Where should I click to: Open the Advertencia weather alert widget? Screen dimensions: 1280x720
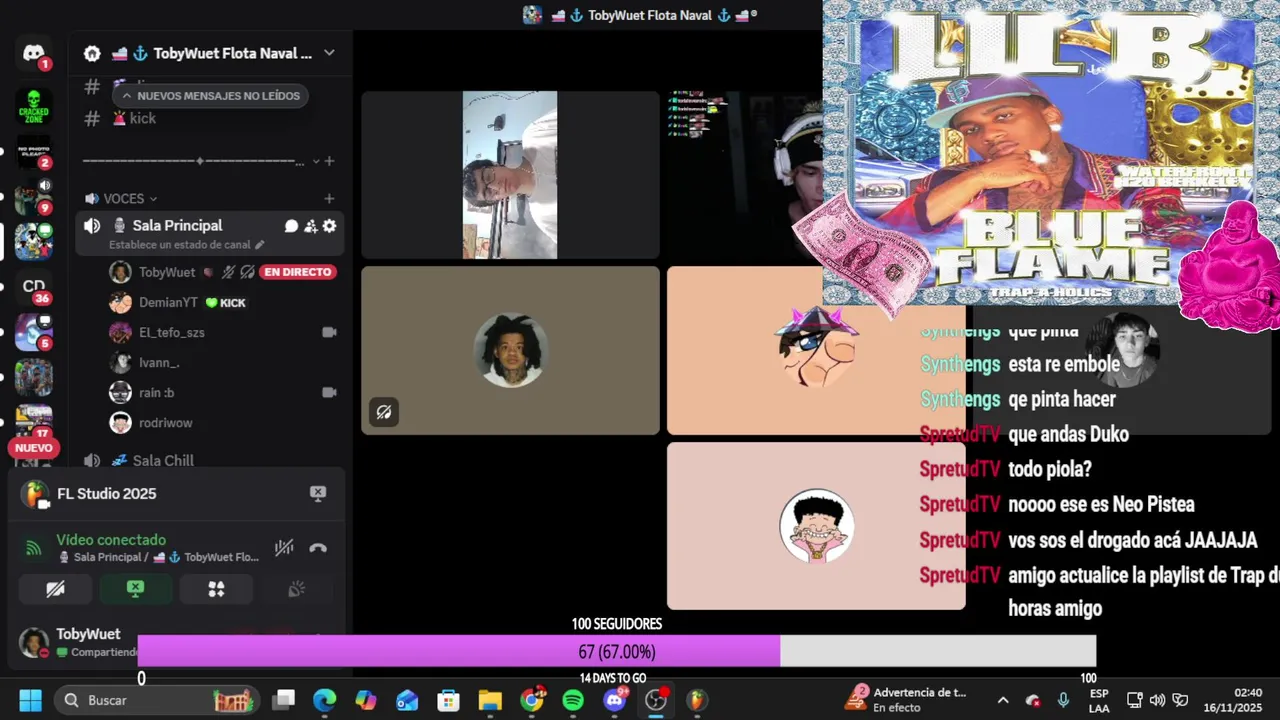click(907, 700)
